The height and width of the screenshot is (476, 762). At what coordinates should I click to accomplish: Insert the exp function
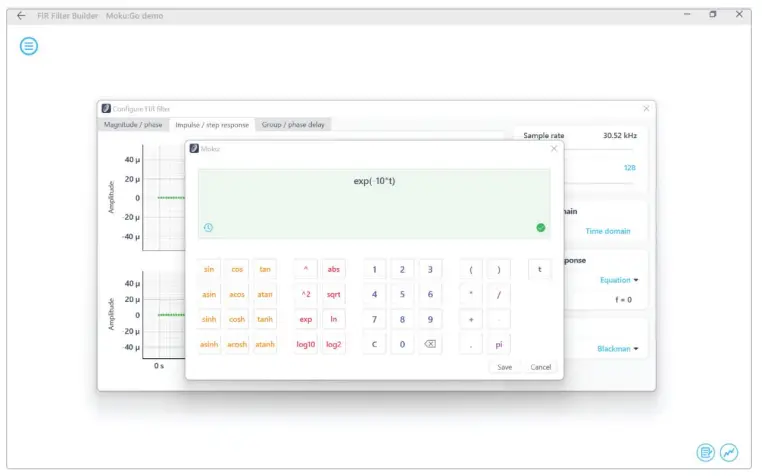click(306, 319)
